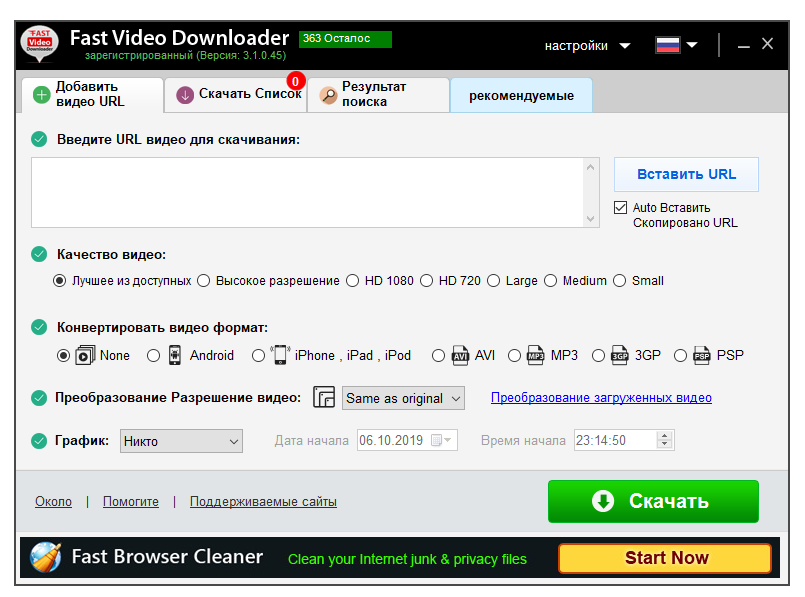Choose the HD 1080 quality radio button
The height and width of the screenshot is (597, 805).
click(x=352, y=281)
